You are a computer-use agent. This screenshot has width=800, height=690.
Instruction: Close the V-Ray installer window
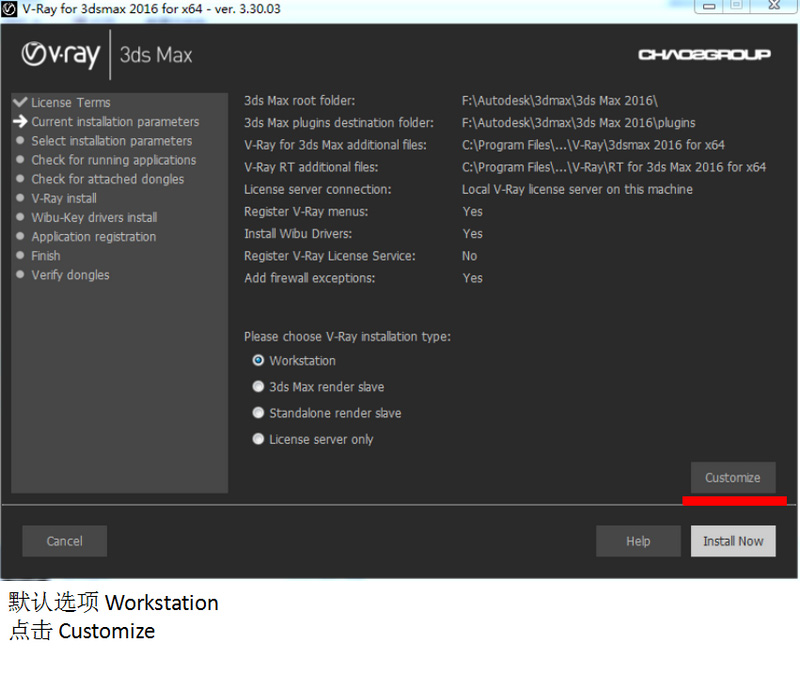774,6
